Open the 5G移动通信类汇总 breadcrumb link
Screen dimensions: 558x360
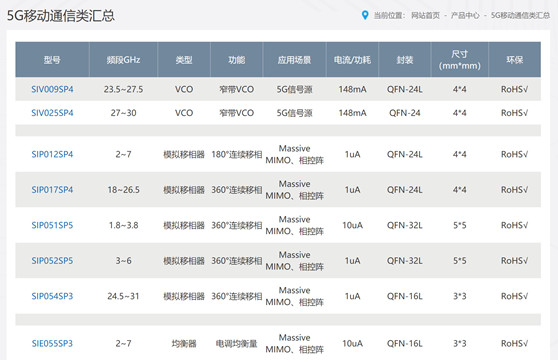point(520,15)
